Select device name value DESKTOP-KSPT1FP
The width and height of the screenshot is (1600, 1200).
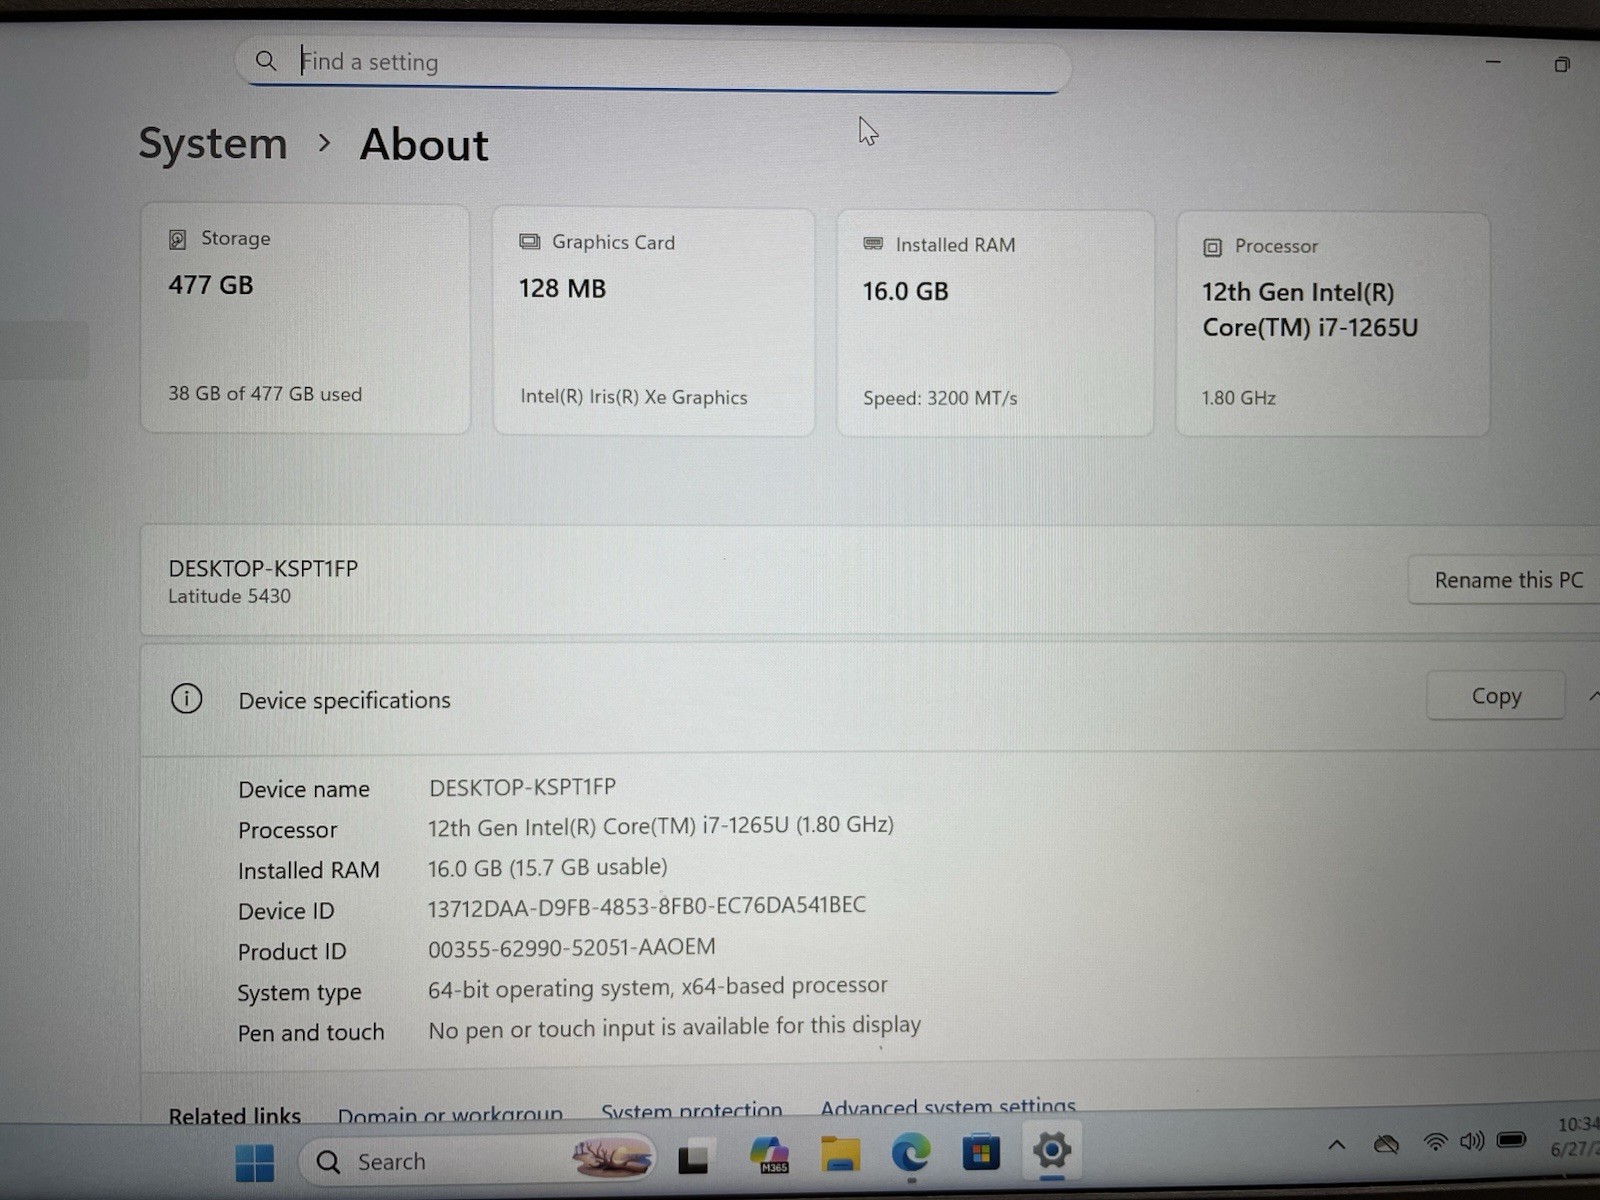pos(522,787)
